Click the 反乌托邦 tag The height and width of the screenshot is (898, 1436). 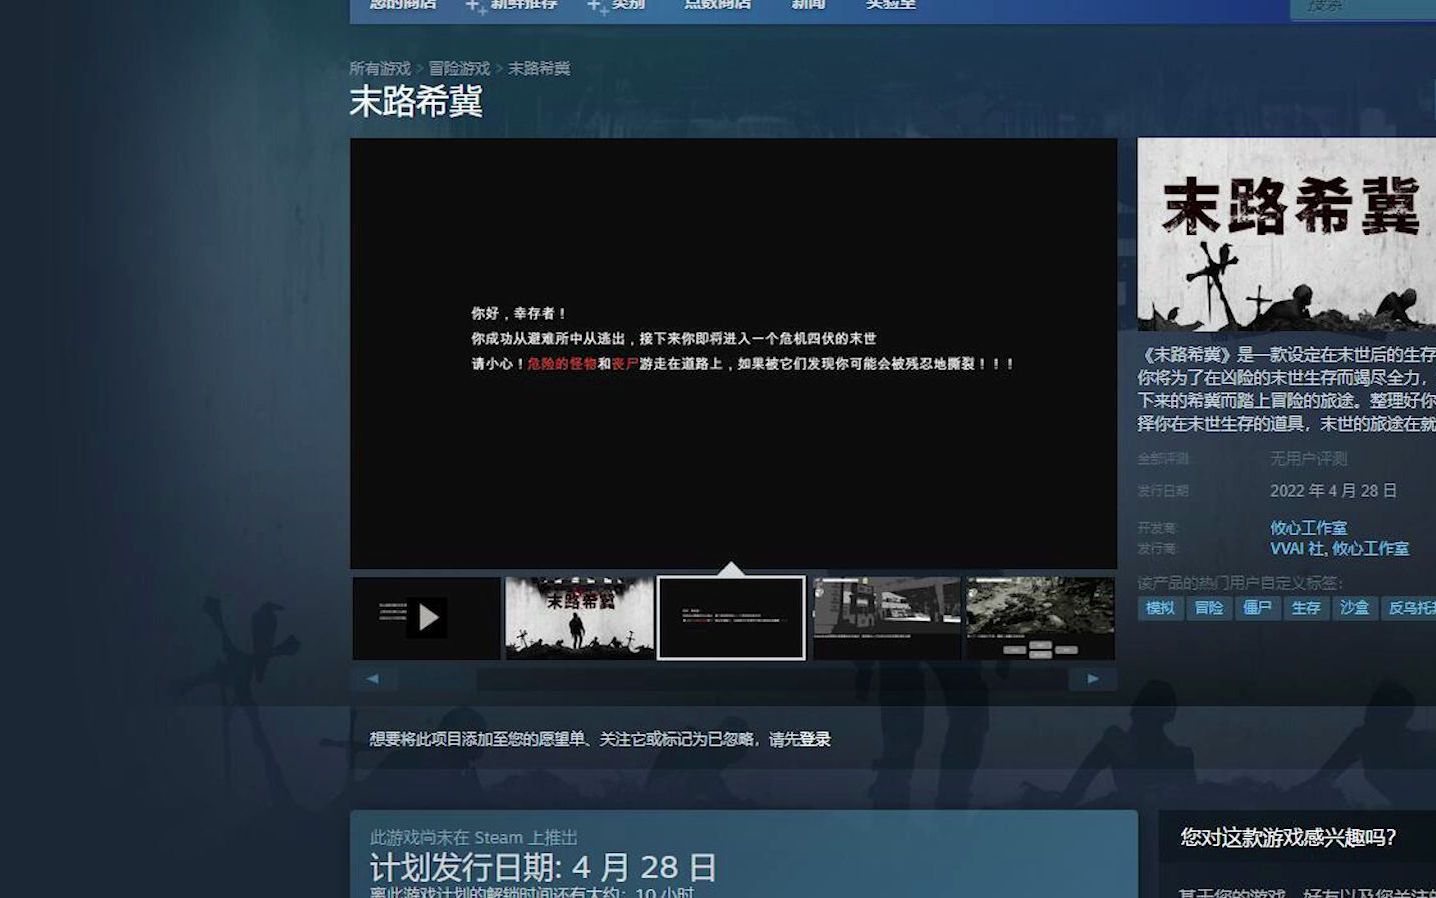pyautogui.click(x=1415, y=608)
